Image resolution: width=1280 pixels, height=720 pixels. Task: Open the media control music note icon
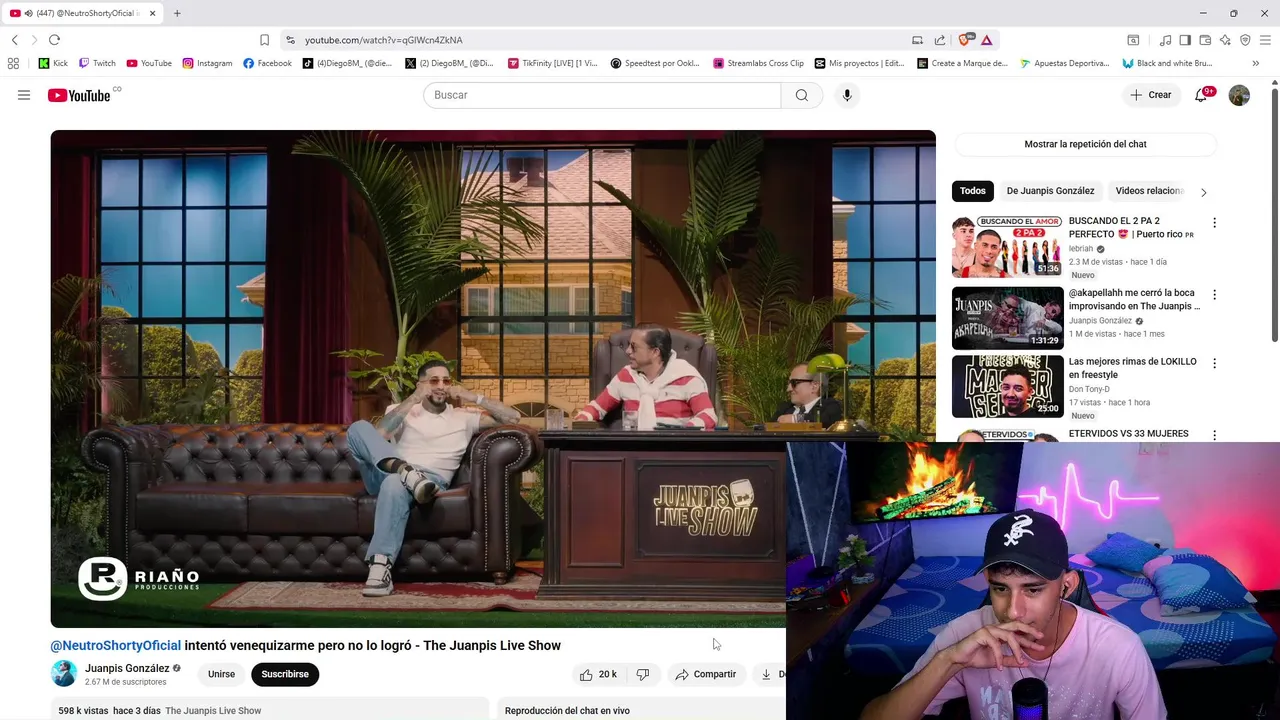[x=1165, y=40]
